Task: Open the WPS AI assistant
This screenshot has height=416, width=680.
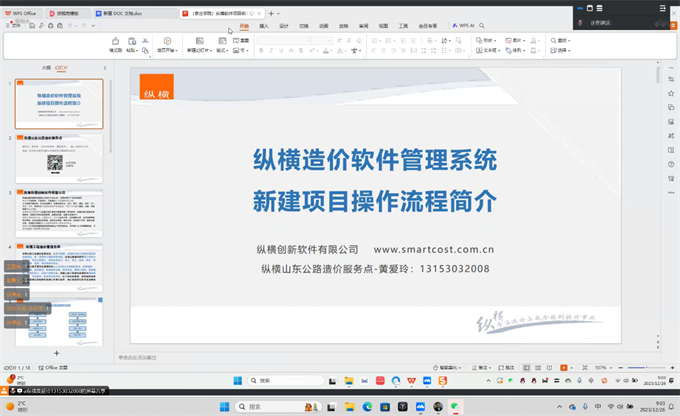Action: pos(463,25)
